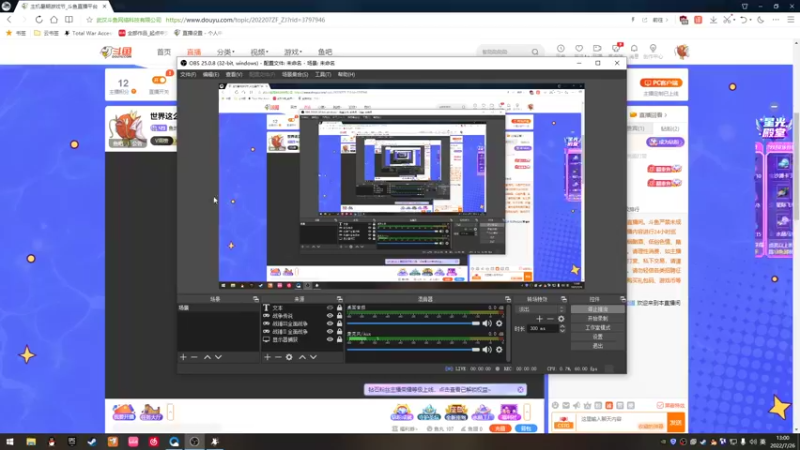Viewport: 800px width, 450px height.
Task: Adjust the desktop audio volume slider
Action: [x=413, y=323]
